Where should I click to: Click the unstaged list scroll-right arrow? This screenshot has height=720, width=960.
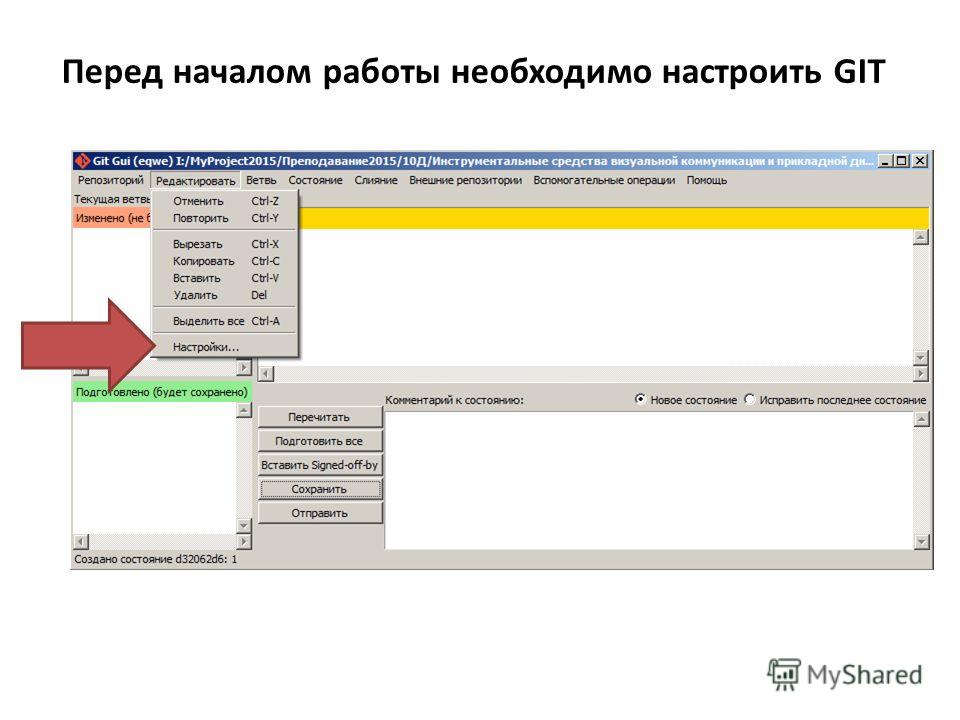[x=244, y=367]
